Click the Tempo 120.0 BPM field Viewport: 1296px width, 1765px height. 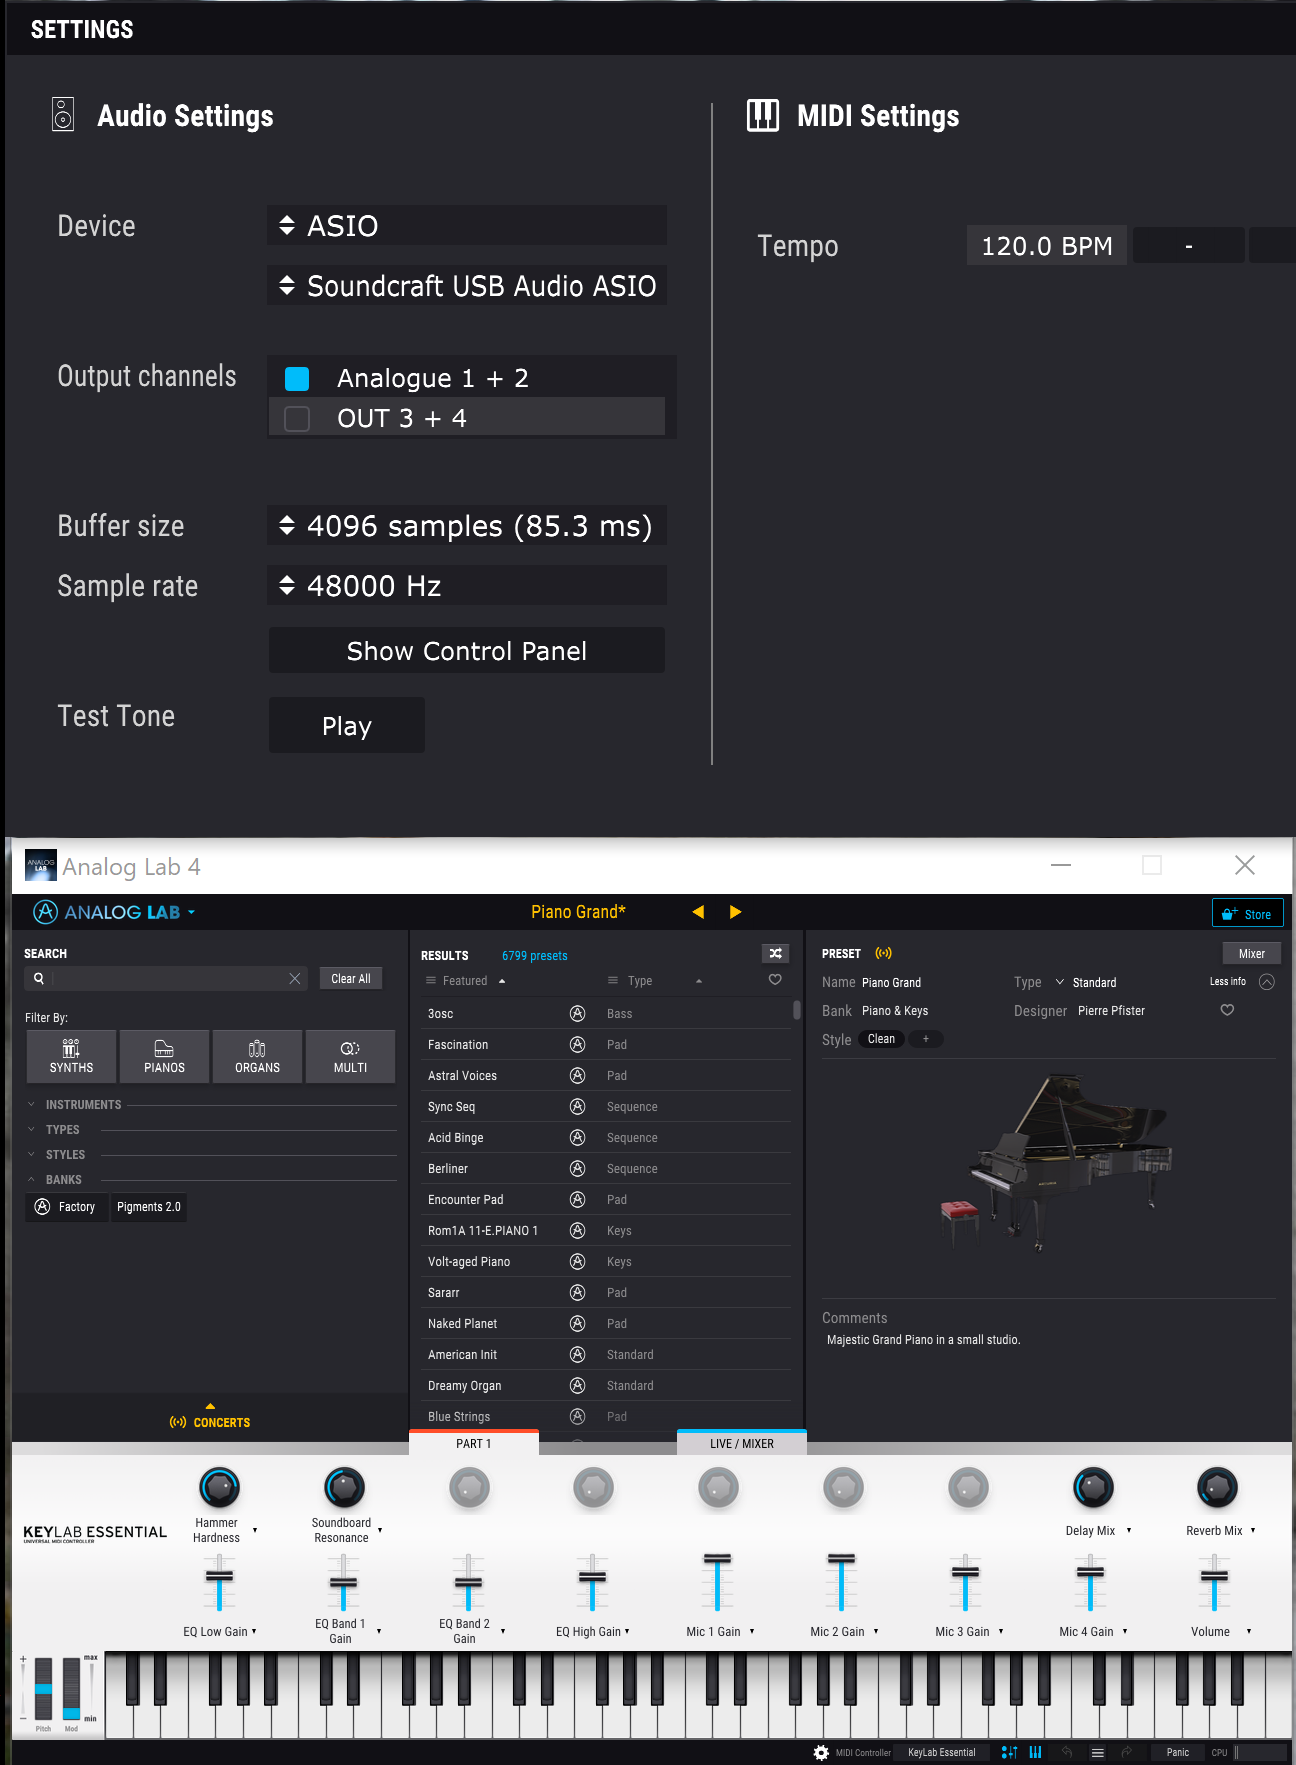tap(1047, 245)
